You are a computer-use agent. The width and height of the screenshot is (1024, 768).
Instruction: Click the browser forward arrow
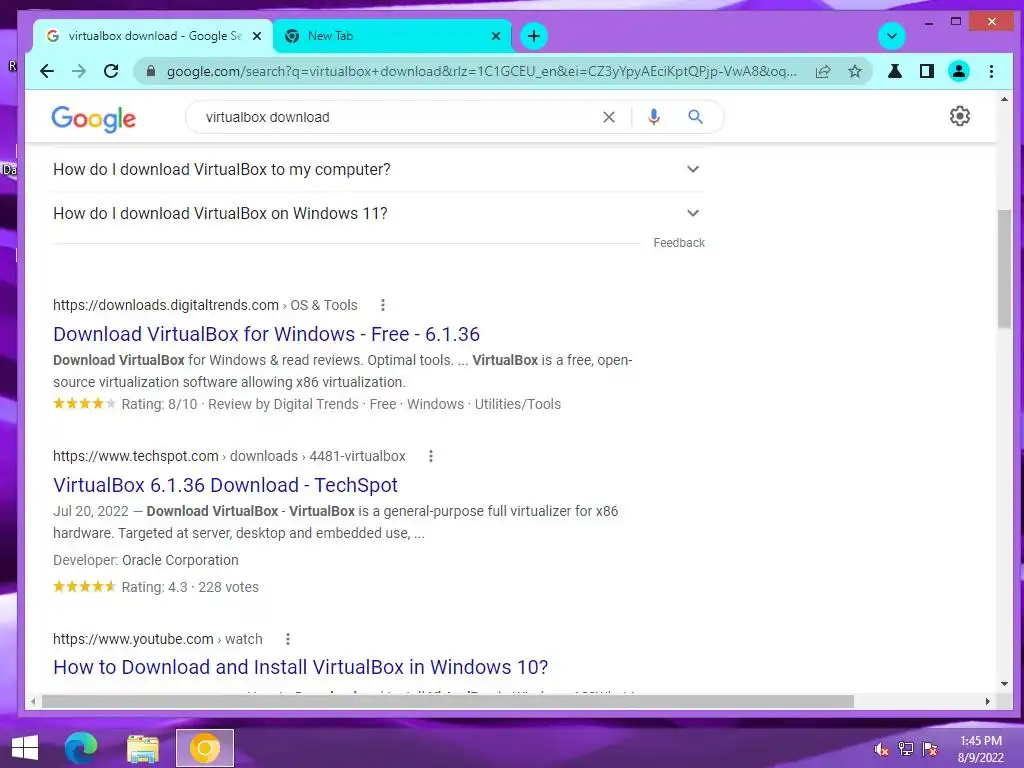pos(79,71)
